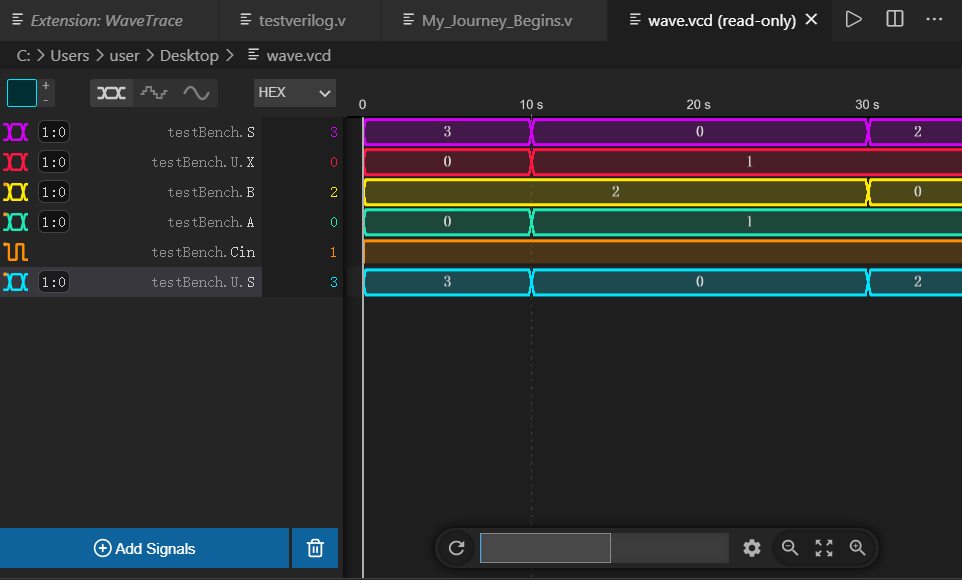Click the Users breadcrumb segment
Viewport: 962px width, 580px height.
tap(69, 56)
